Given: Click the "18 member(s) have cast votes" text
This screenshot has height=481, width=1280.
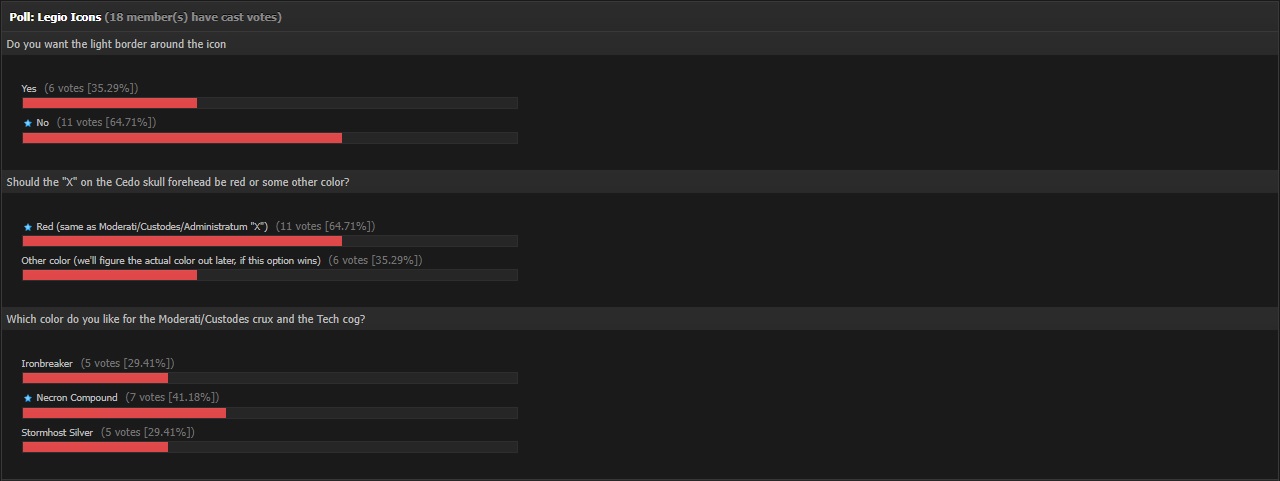Looking at the screenshot, I should (x=193, y=17).
